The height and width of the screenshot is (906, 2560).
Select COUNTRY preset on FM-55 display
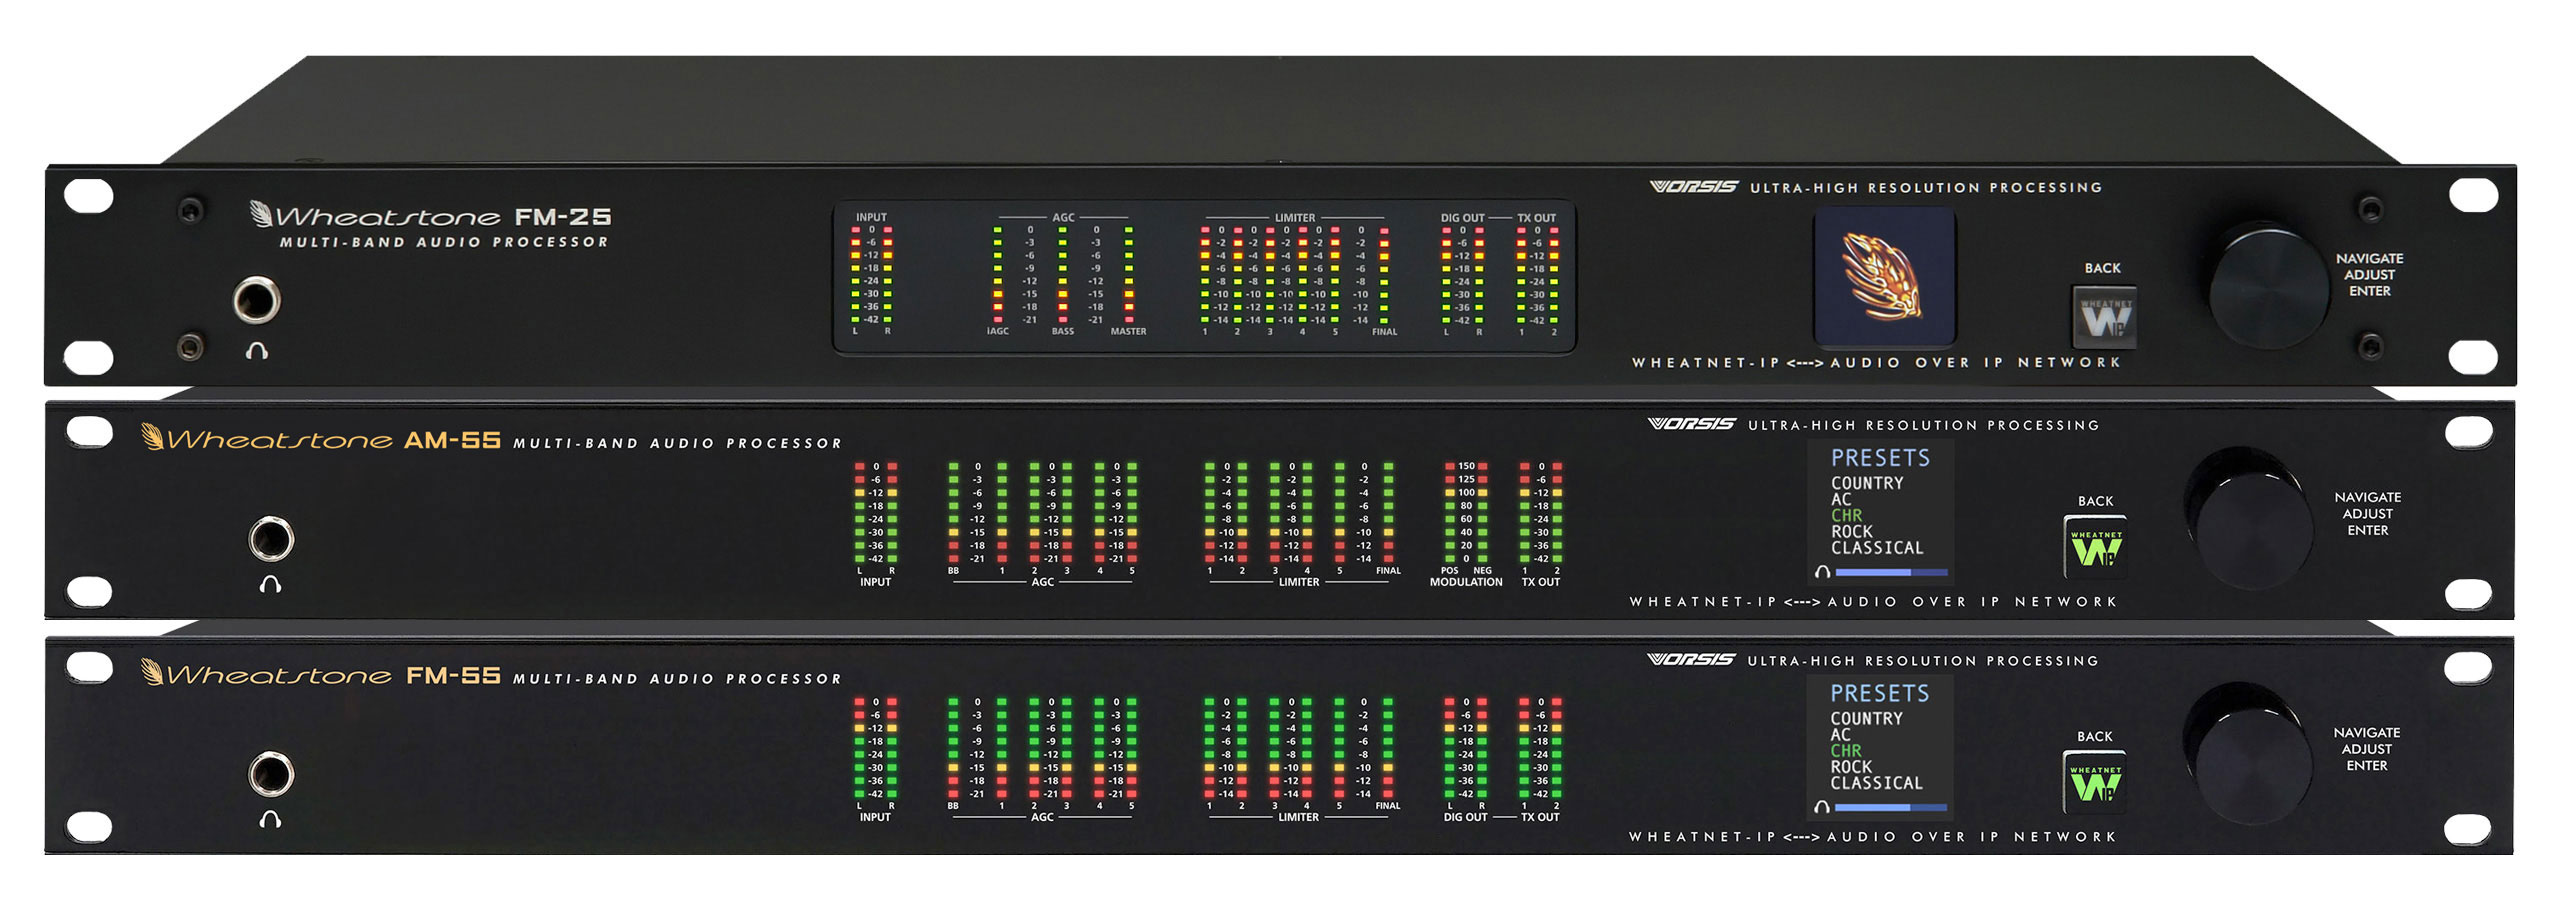point(1866,718)
